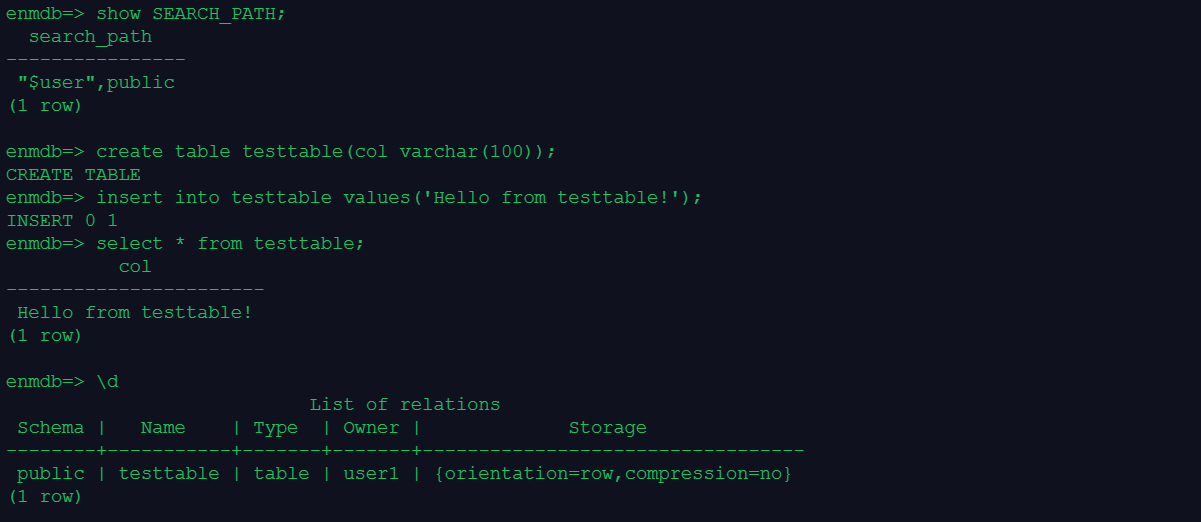The height and width of the screenshot is (522, 1201).
Task: Click the Schema column header
Action: point(51,428)
